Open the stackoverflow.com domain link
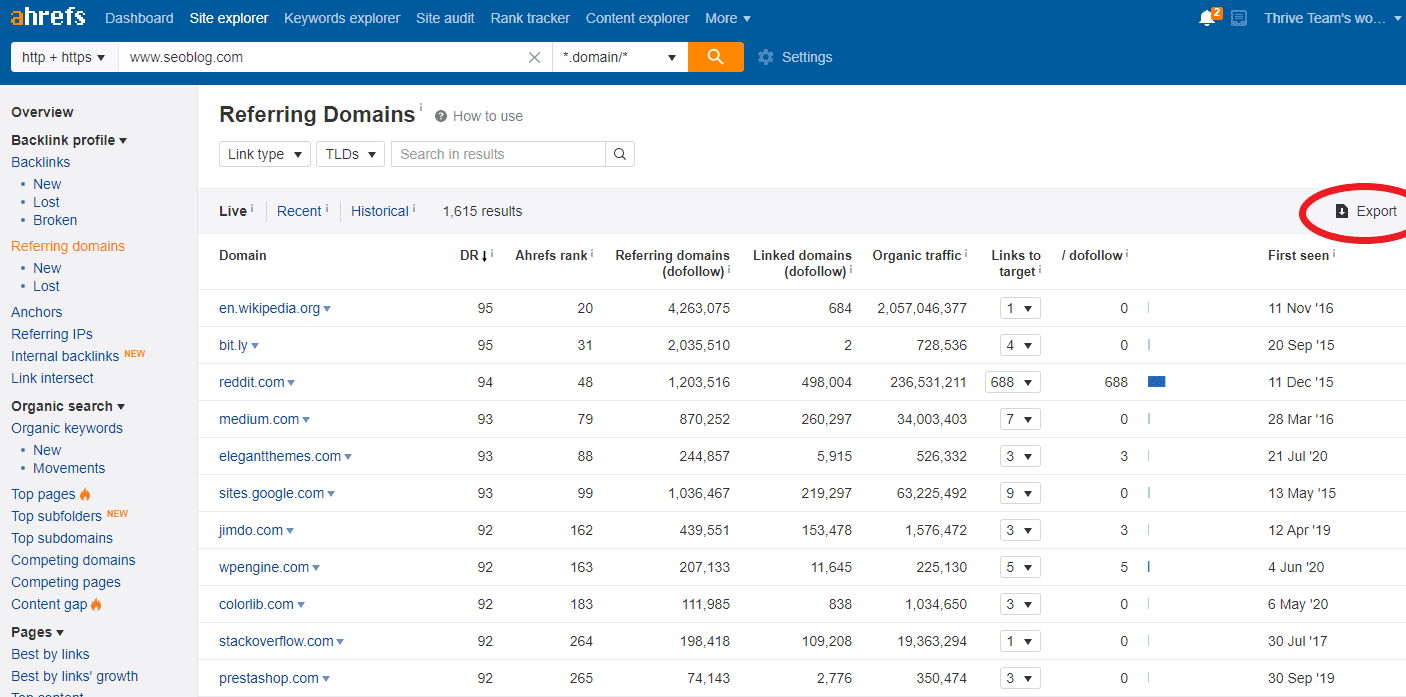This screenshot has height=697, width=1406. tap(276, 641)
